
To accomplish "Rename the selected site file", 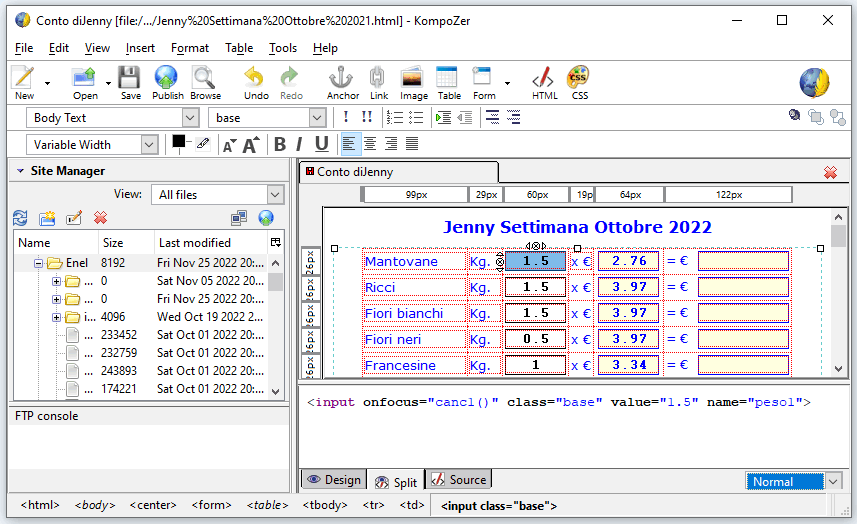I will tap(74, 218).
